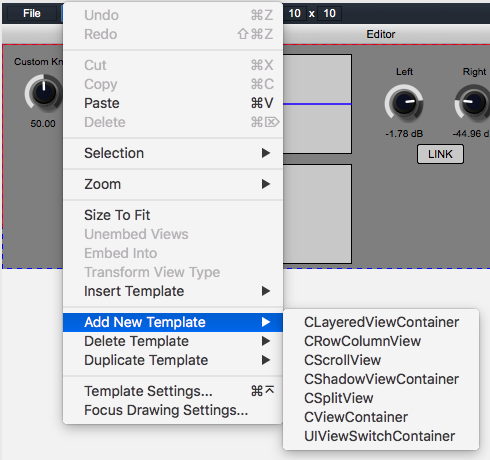
Task: Open the Duplicate Template submenu
Action: coord(173,360)
